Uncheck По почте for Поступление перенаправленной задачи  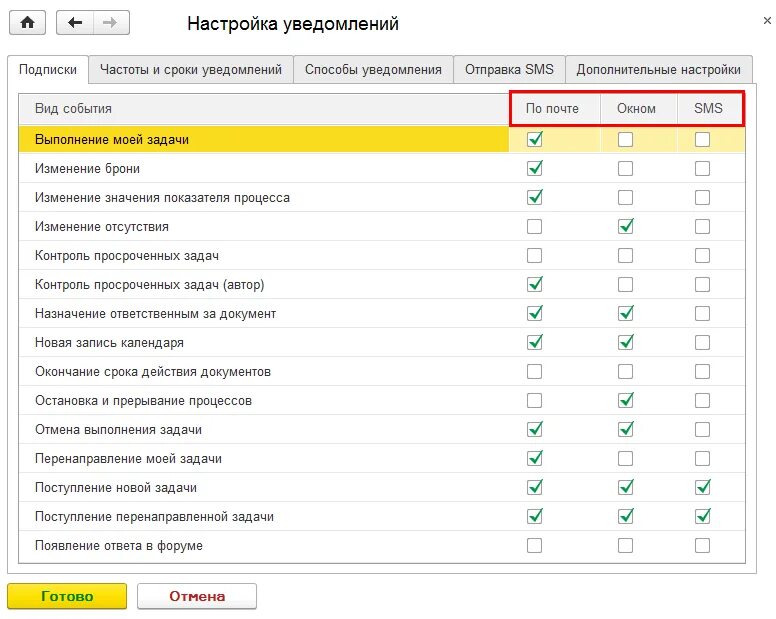[x=534, y=517]
